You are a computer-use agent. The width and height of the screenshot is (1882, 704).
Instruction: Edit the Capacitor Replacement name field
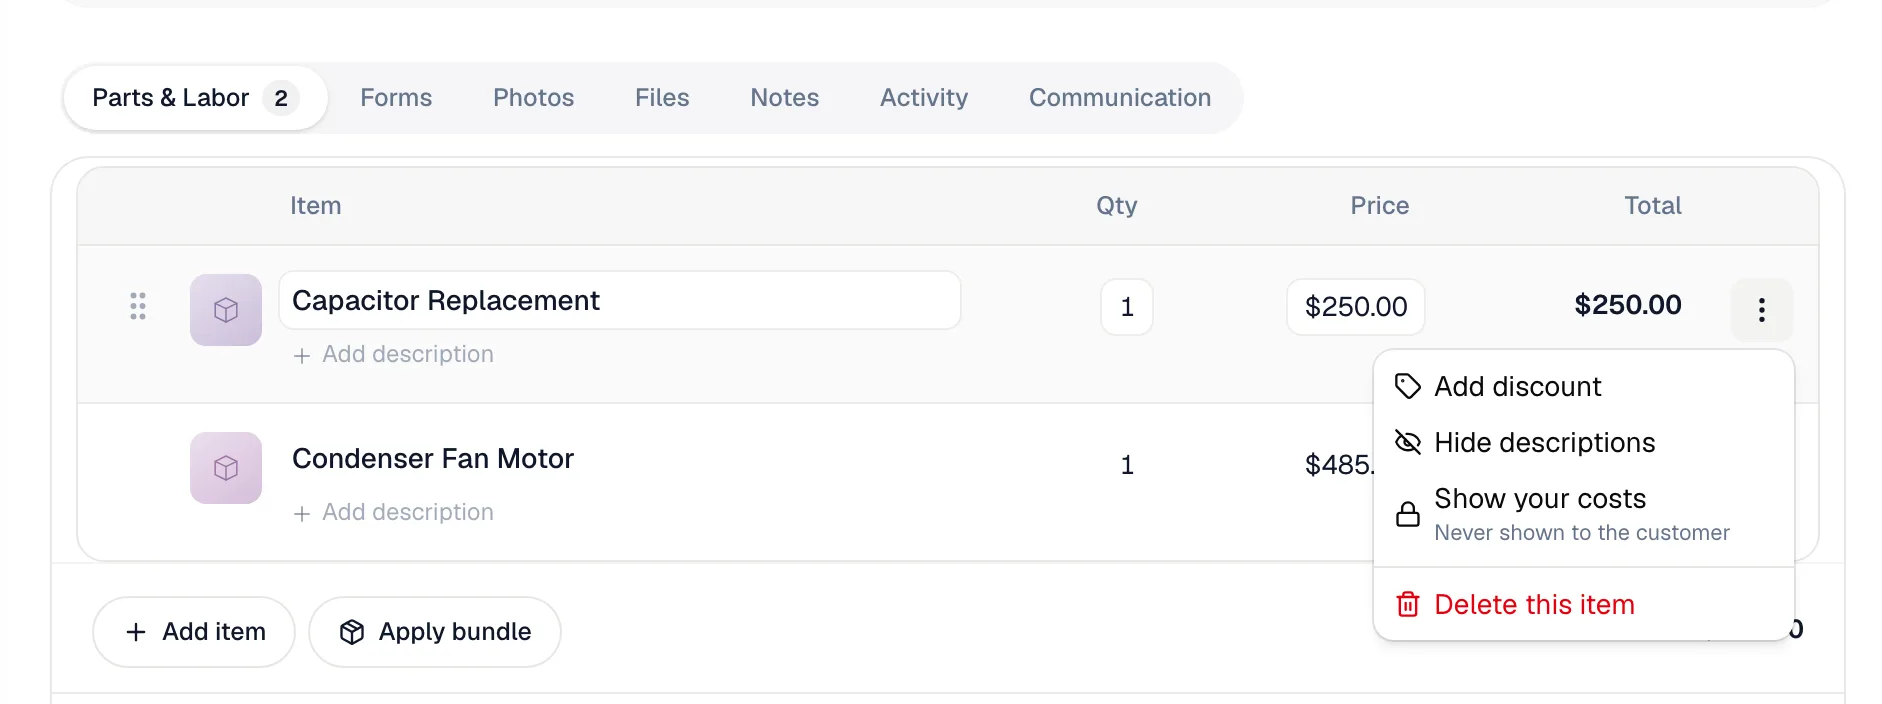pos(620,300)
